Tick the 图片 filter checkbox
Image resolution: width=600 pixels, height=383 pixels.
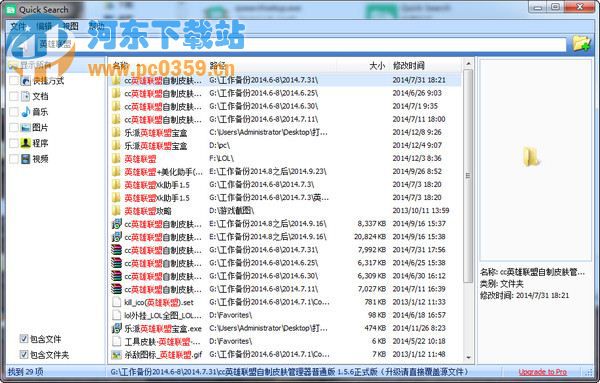pos(14,127)
